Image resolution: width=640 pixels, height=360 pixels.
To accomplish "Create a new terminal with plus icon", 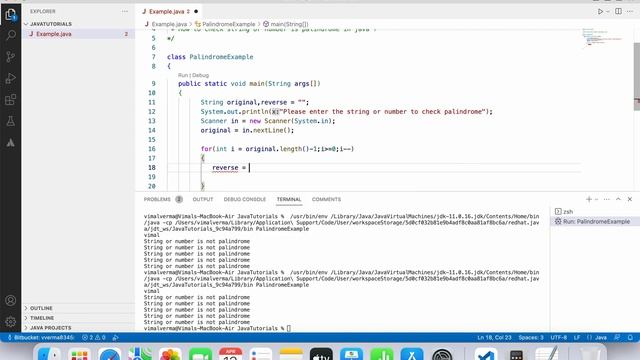I will 589,199.
